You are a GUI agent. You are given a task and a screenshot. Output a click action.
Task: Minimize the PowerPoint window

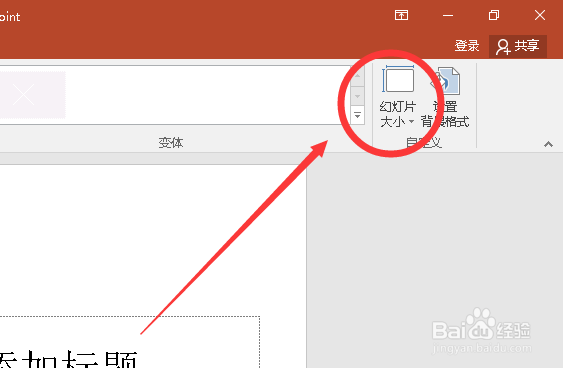tap(448, 15)
